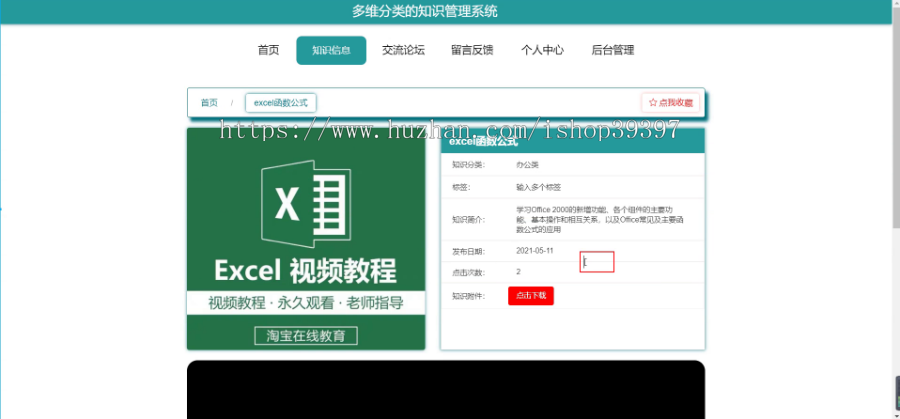Click the 点我收藏 favorite button
The image size is (900, 419).
pyautogui.click(x=670, y=103)
